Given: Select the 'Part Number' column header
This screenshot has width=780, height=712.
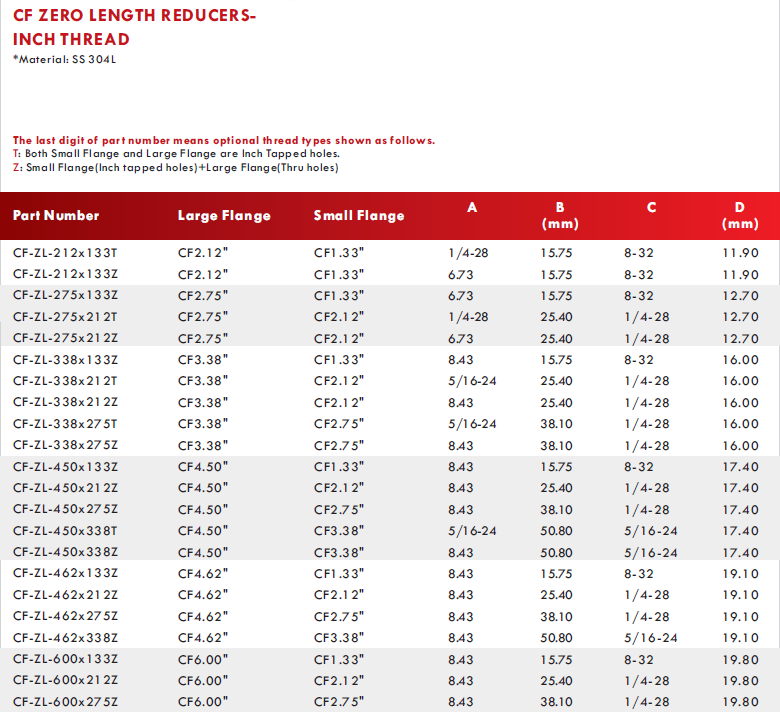Looking at the screenshot, I should [x=56, y=215].
